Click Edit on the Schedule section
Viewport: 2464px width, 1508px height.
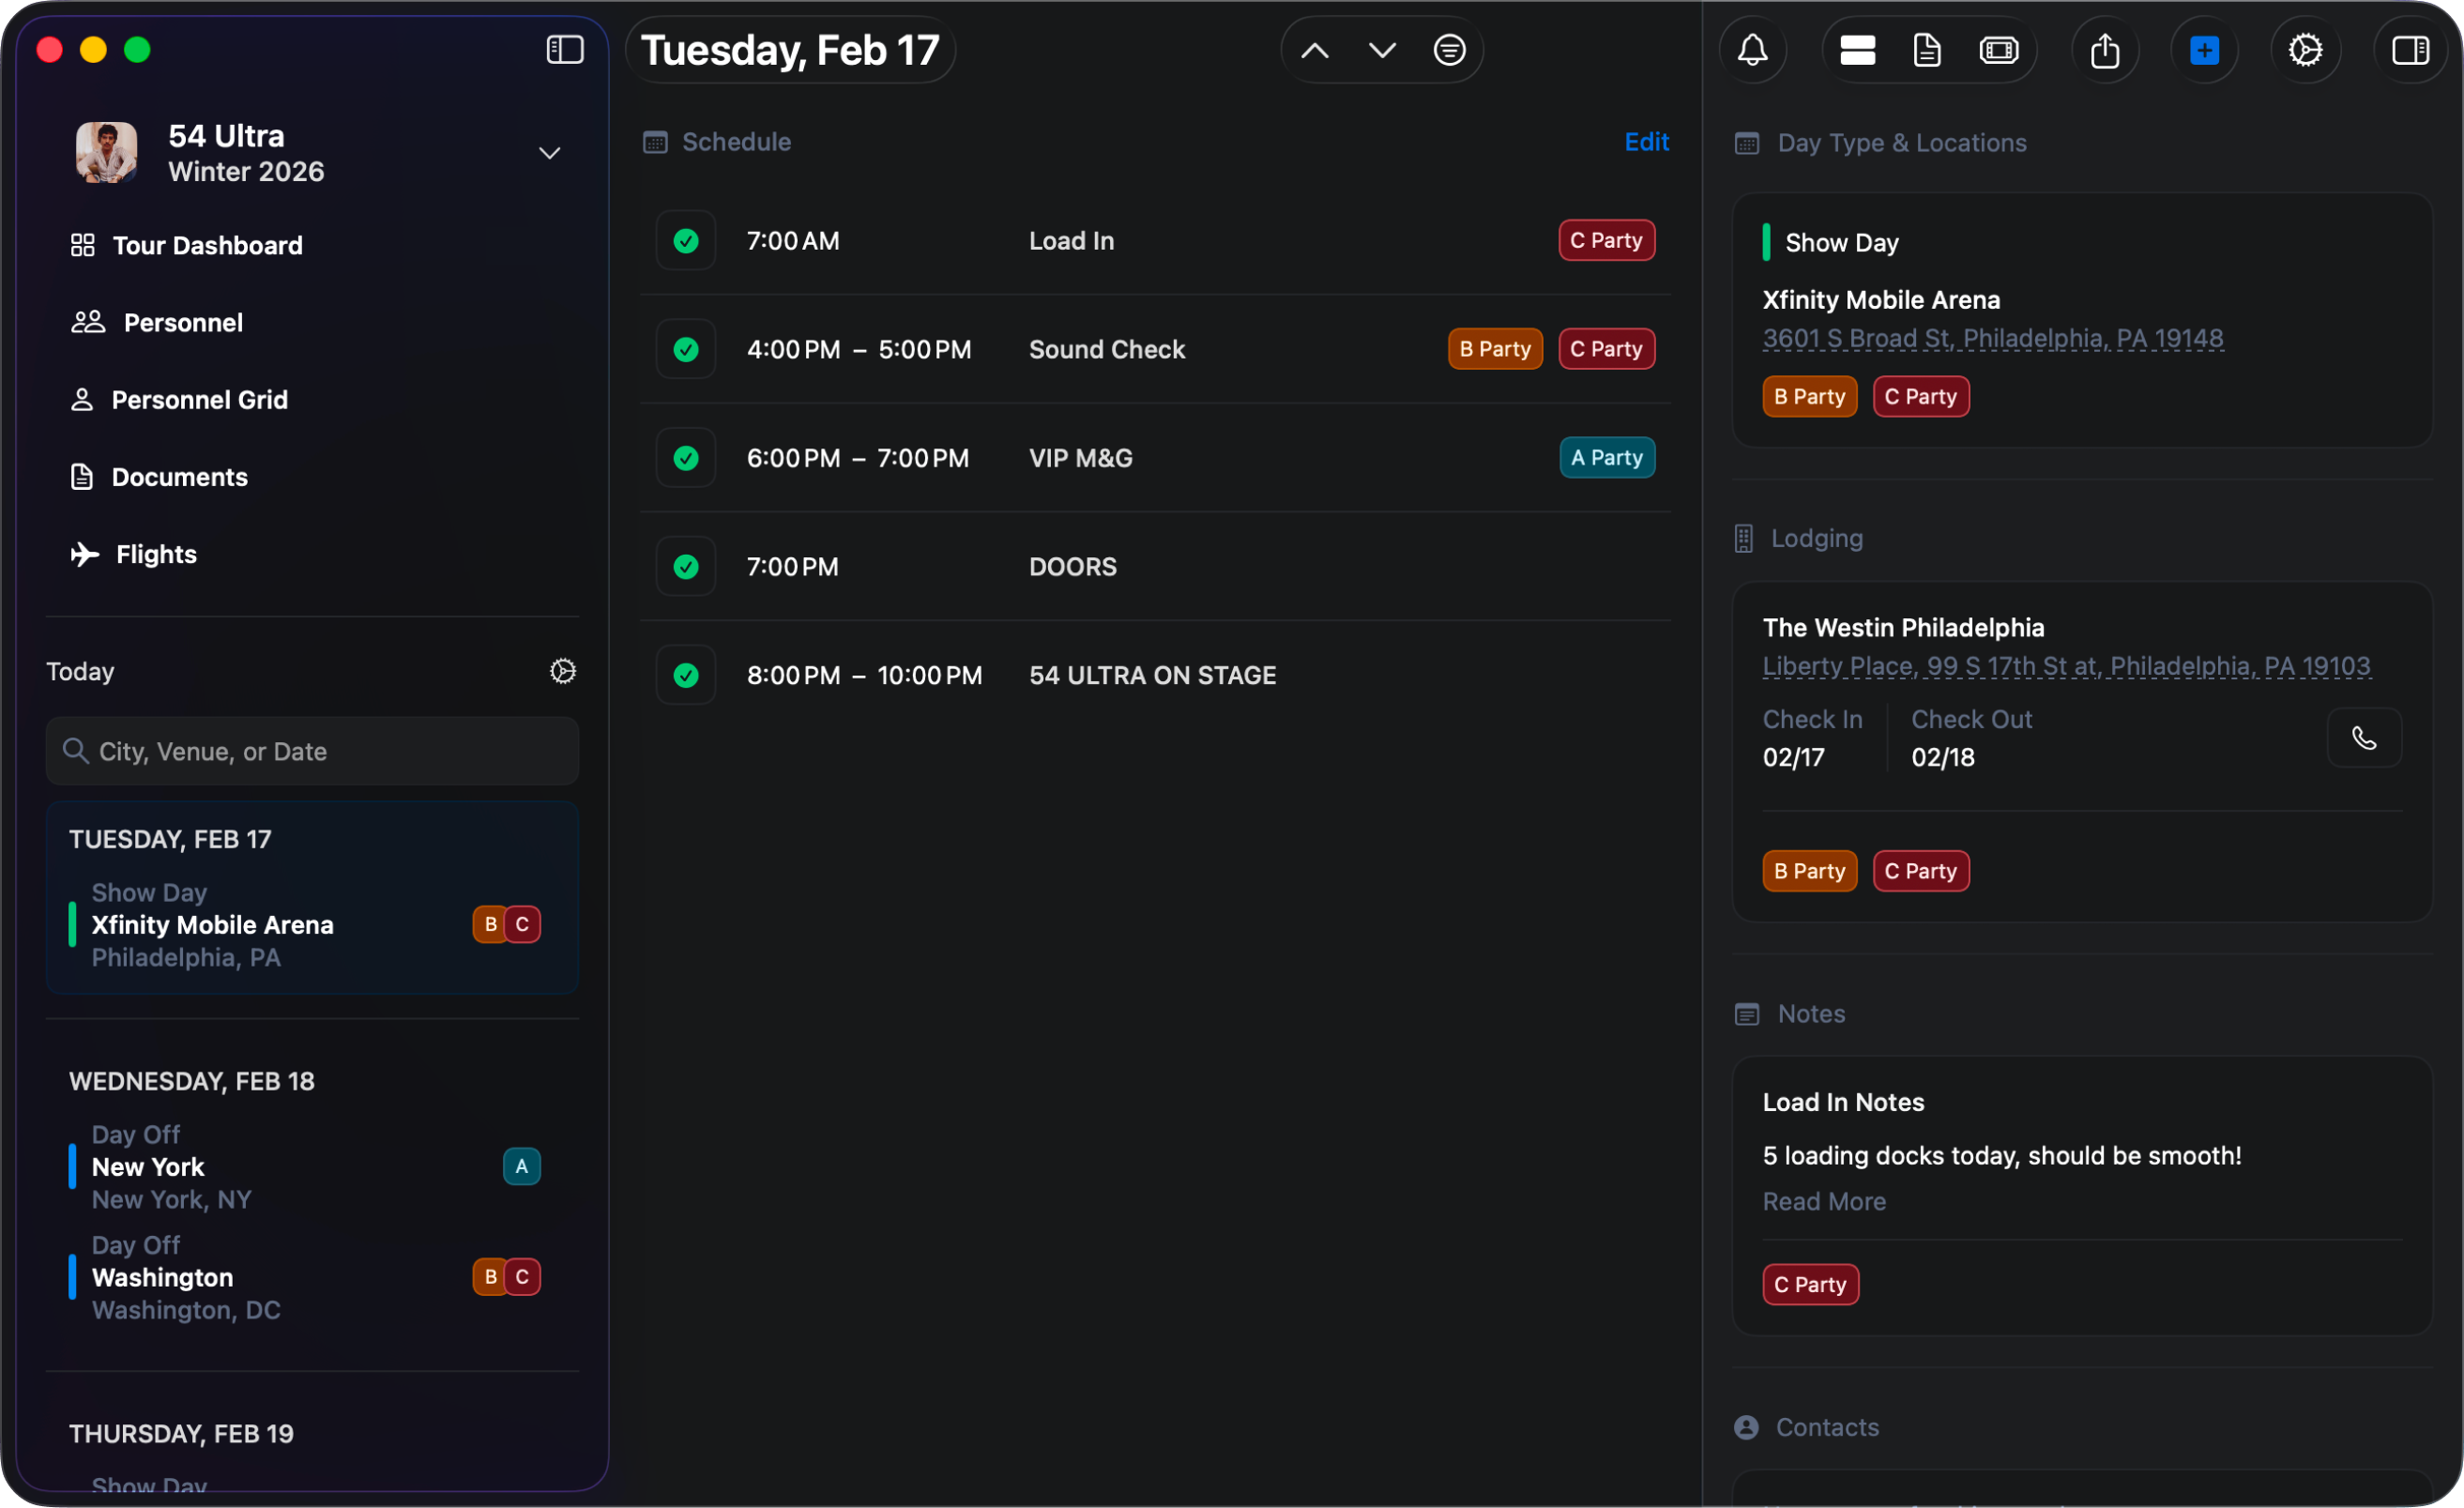click(x=1645, y=141)
